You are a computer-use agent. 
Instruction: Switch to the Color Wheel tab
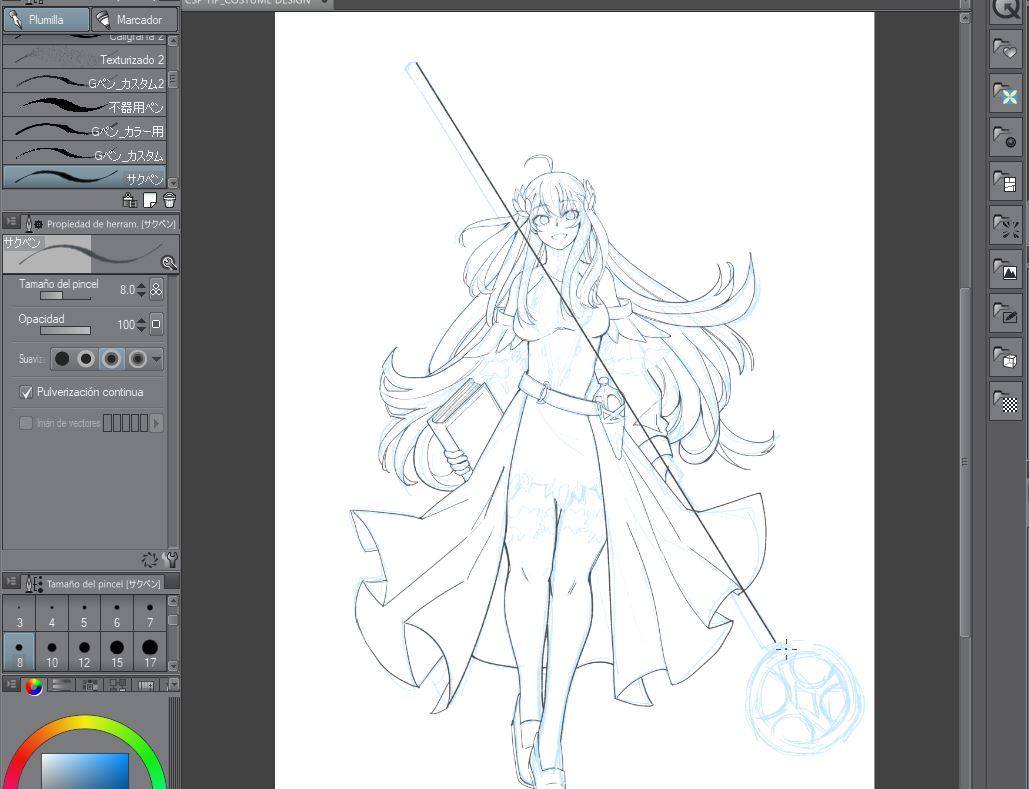coord(33,686)
